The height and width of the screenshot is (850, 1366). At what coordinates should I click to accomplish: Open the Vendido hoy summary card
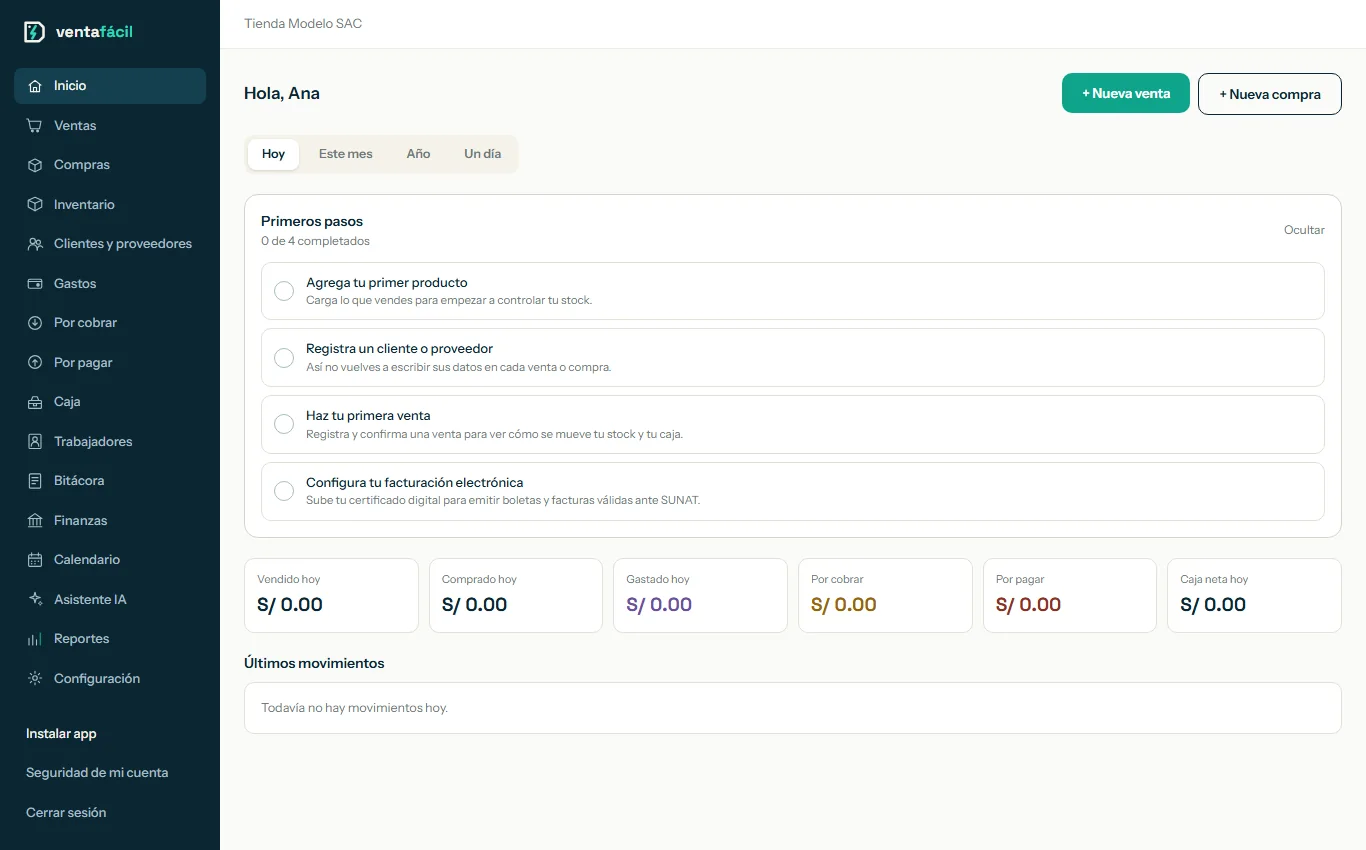[331, 595]
